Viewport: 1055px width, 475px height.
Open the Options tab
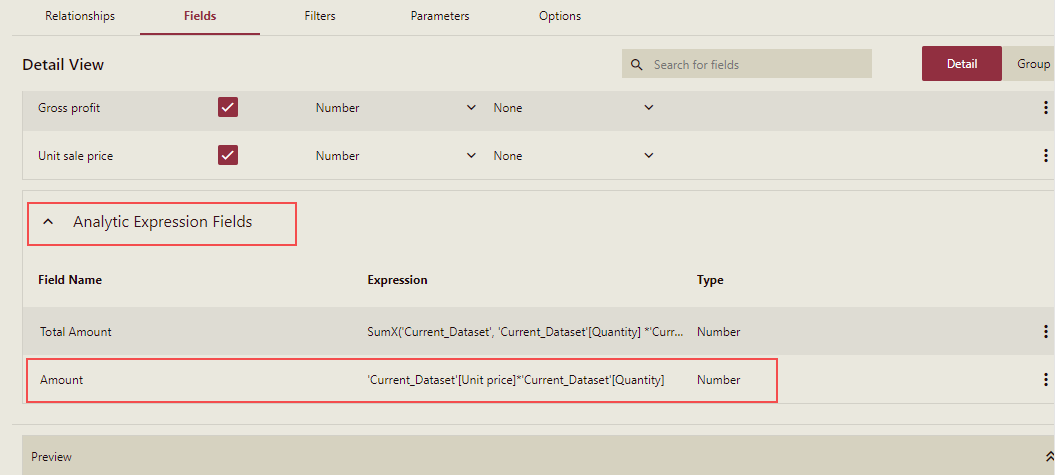(x=560, y=15)
